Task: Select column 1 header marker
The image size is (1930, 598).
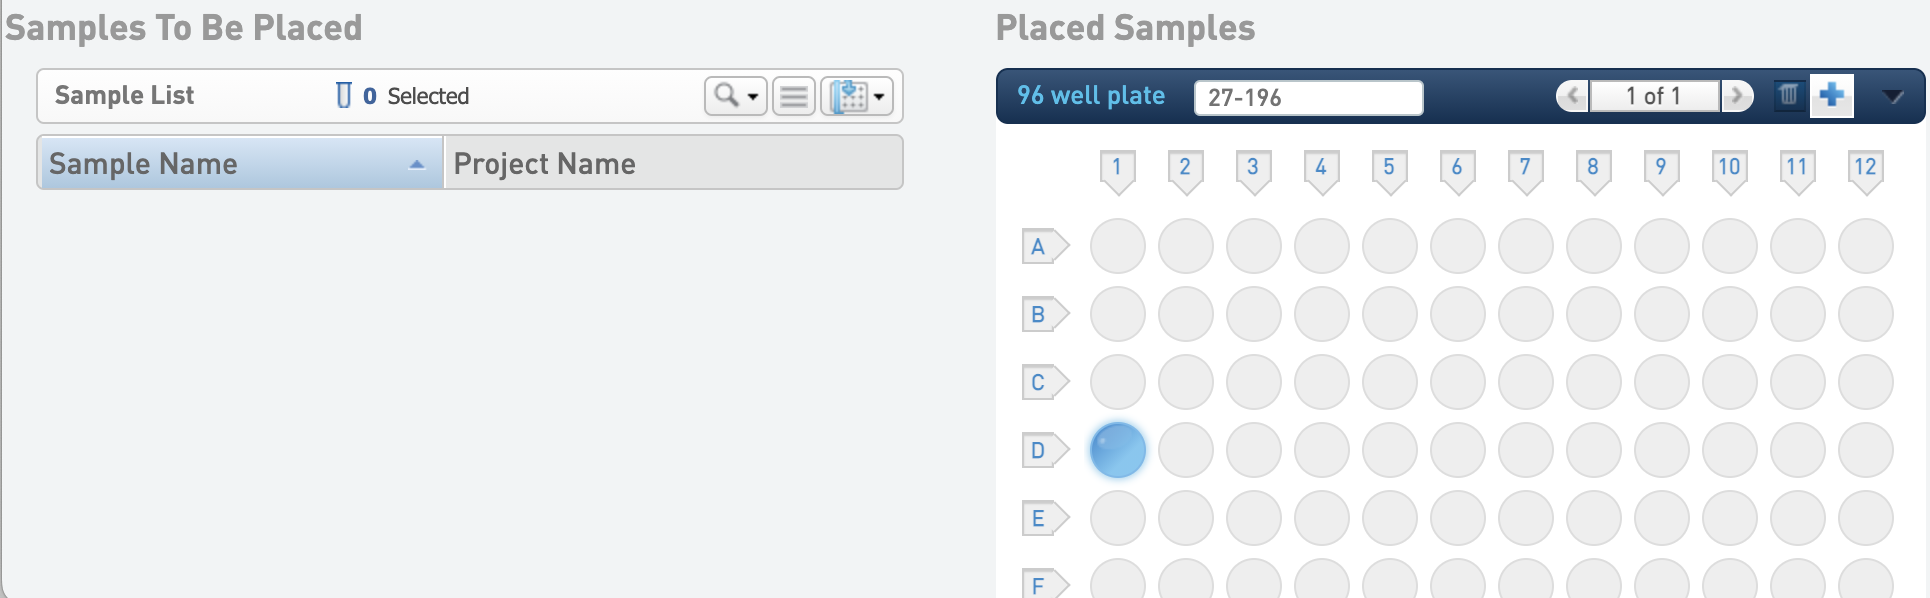Action: click(1117, 170)
